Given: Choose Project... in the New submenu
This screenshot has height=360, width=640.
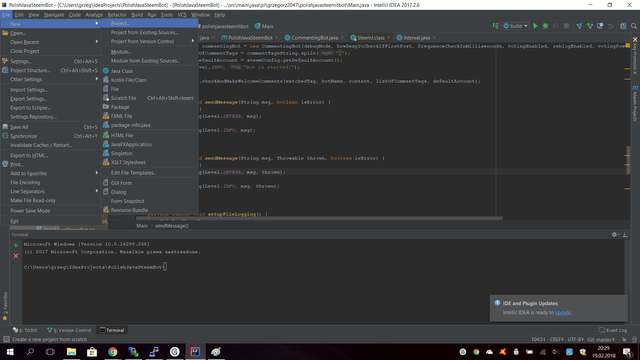Looking at the screenshot, I should [150, 23].
